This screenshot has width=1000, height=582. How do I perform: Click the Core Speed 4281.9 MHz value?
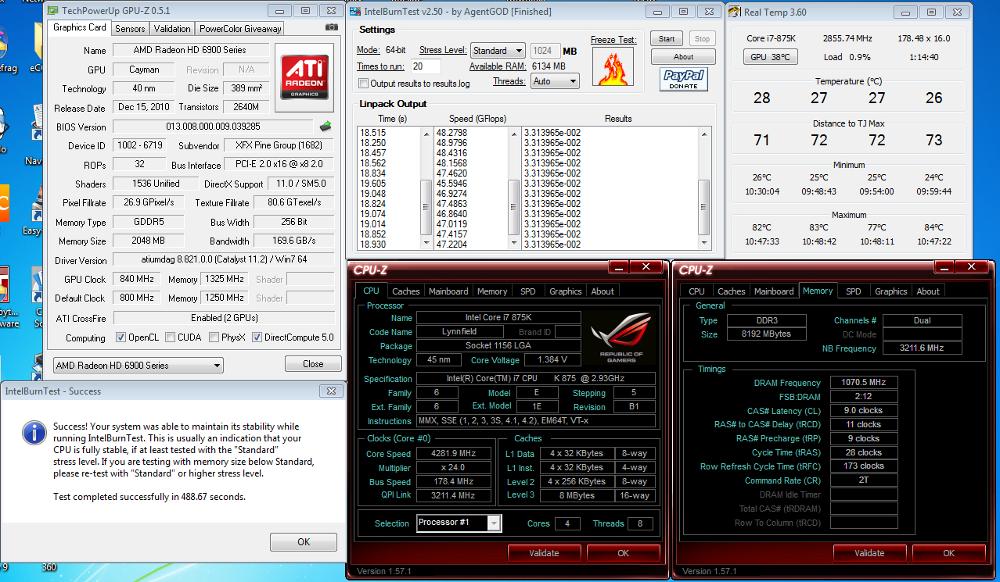(x=453, y=453)
